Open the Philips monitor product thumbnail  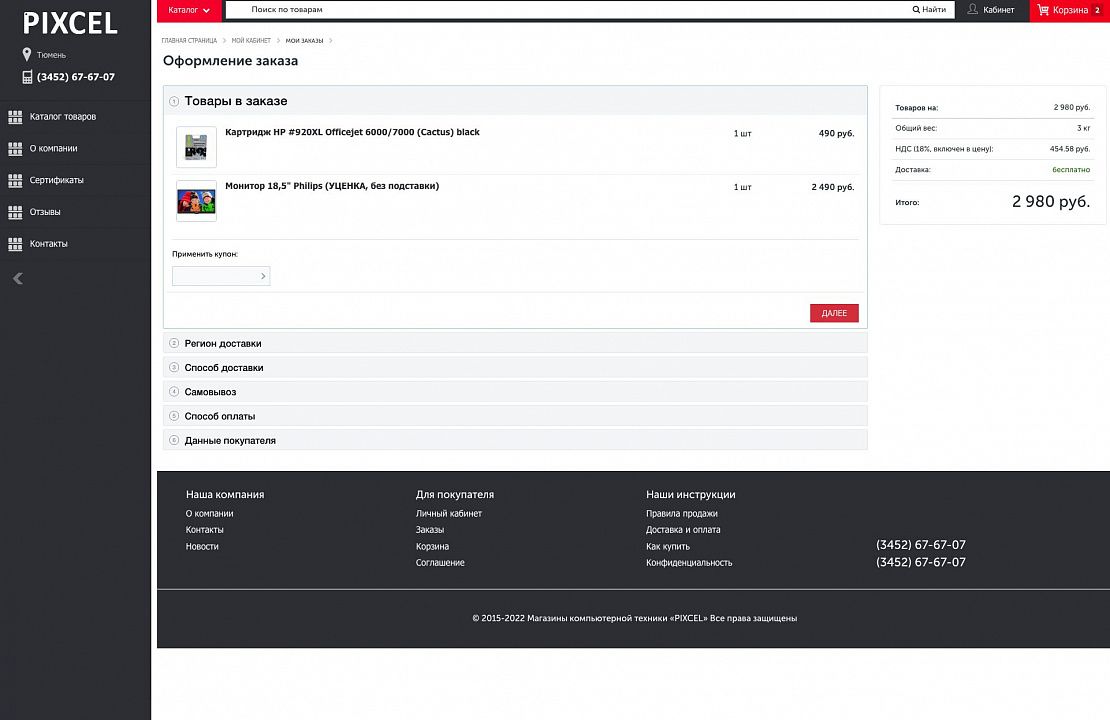196,201
